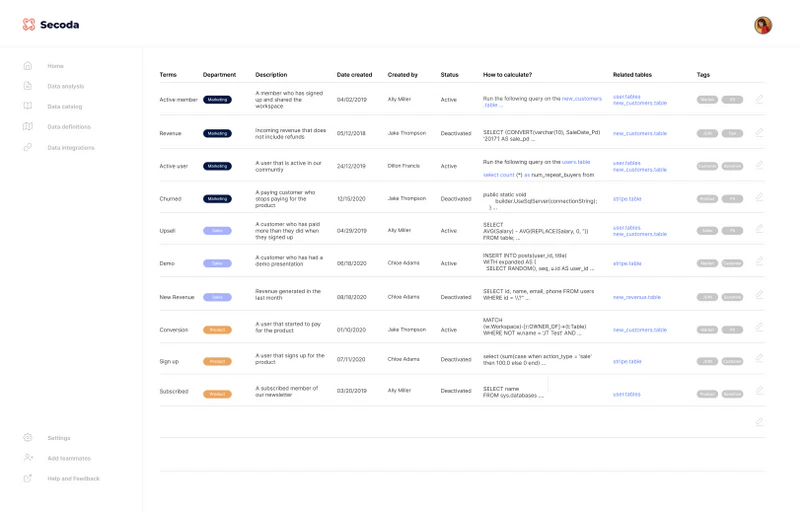
Task: Click the Related tables column header
Action: coord(633,75)
